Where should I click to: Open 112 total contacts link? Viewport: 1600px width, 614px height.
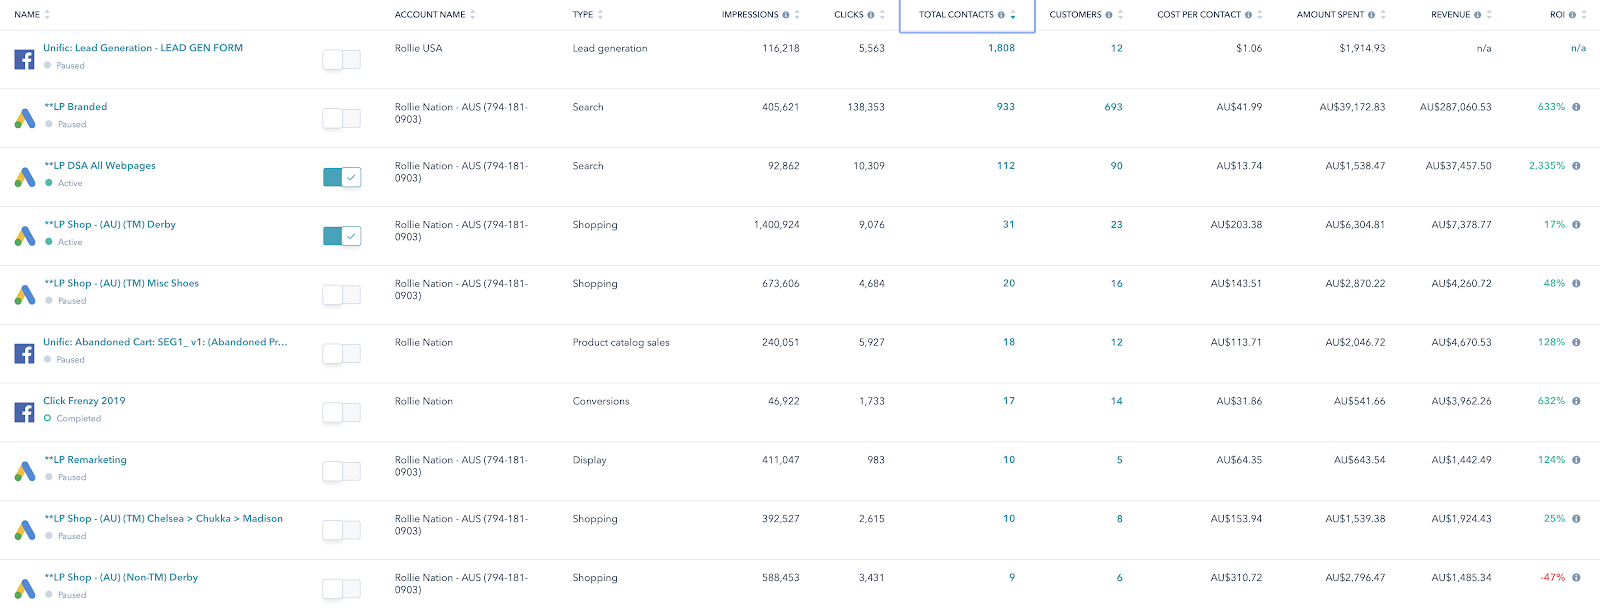coord(1006,166)
